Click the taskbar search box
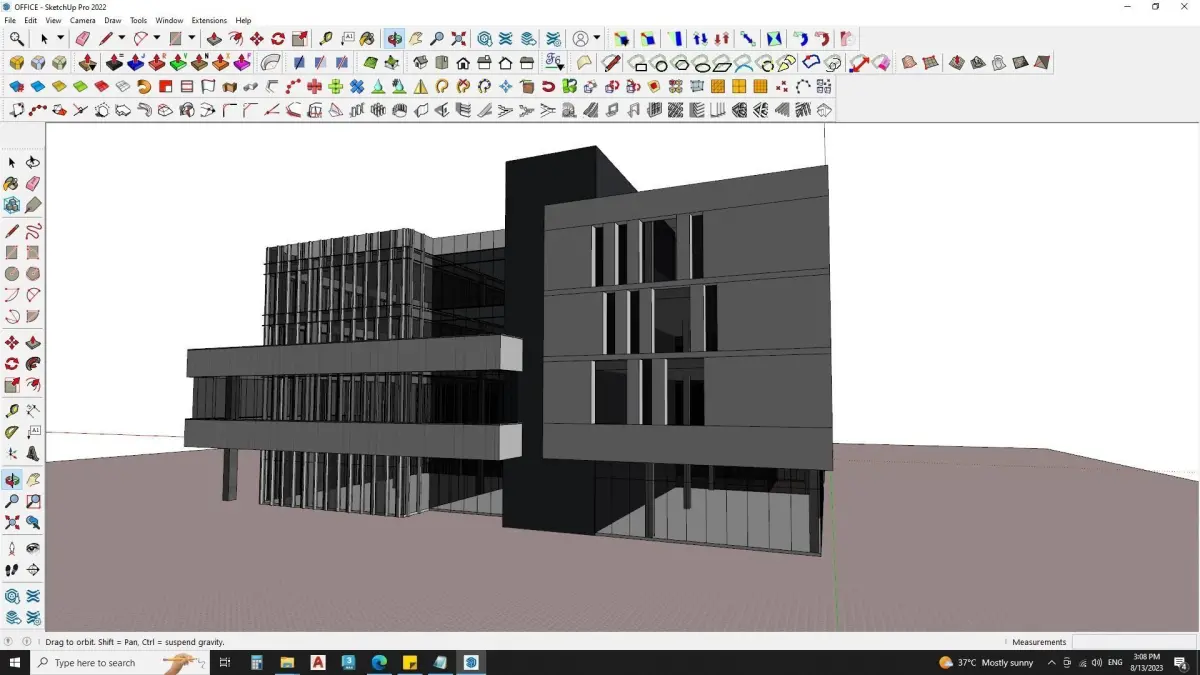 pos(120,662)
